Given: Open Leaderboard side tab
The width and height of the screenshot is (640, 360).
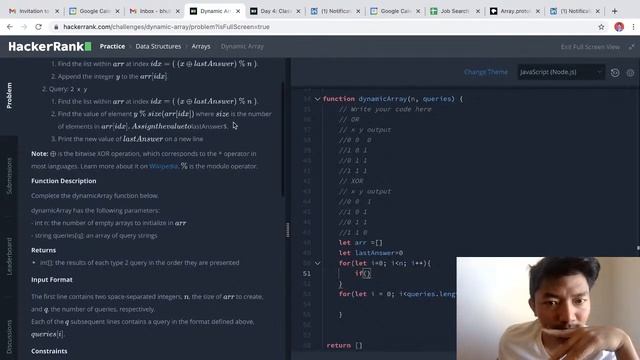Looking at the screenshot, I should [9, 256].
